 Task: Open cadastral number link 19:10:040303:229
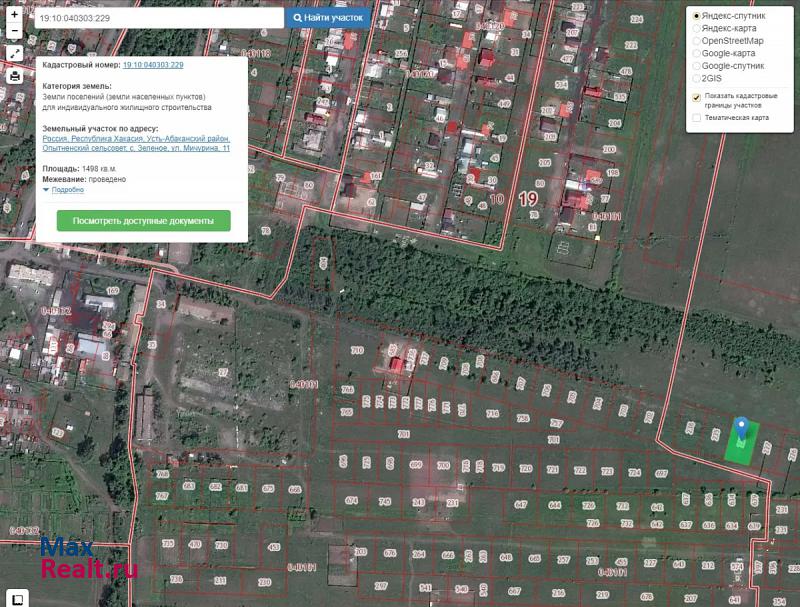pyautogui.click(x=153, y=64)
